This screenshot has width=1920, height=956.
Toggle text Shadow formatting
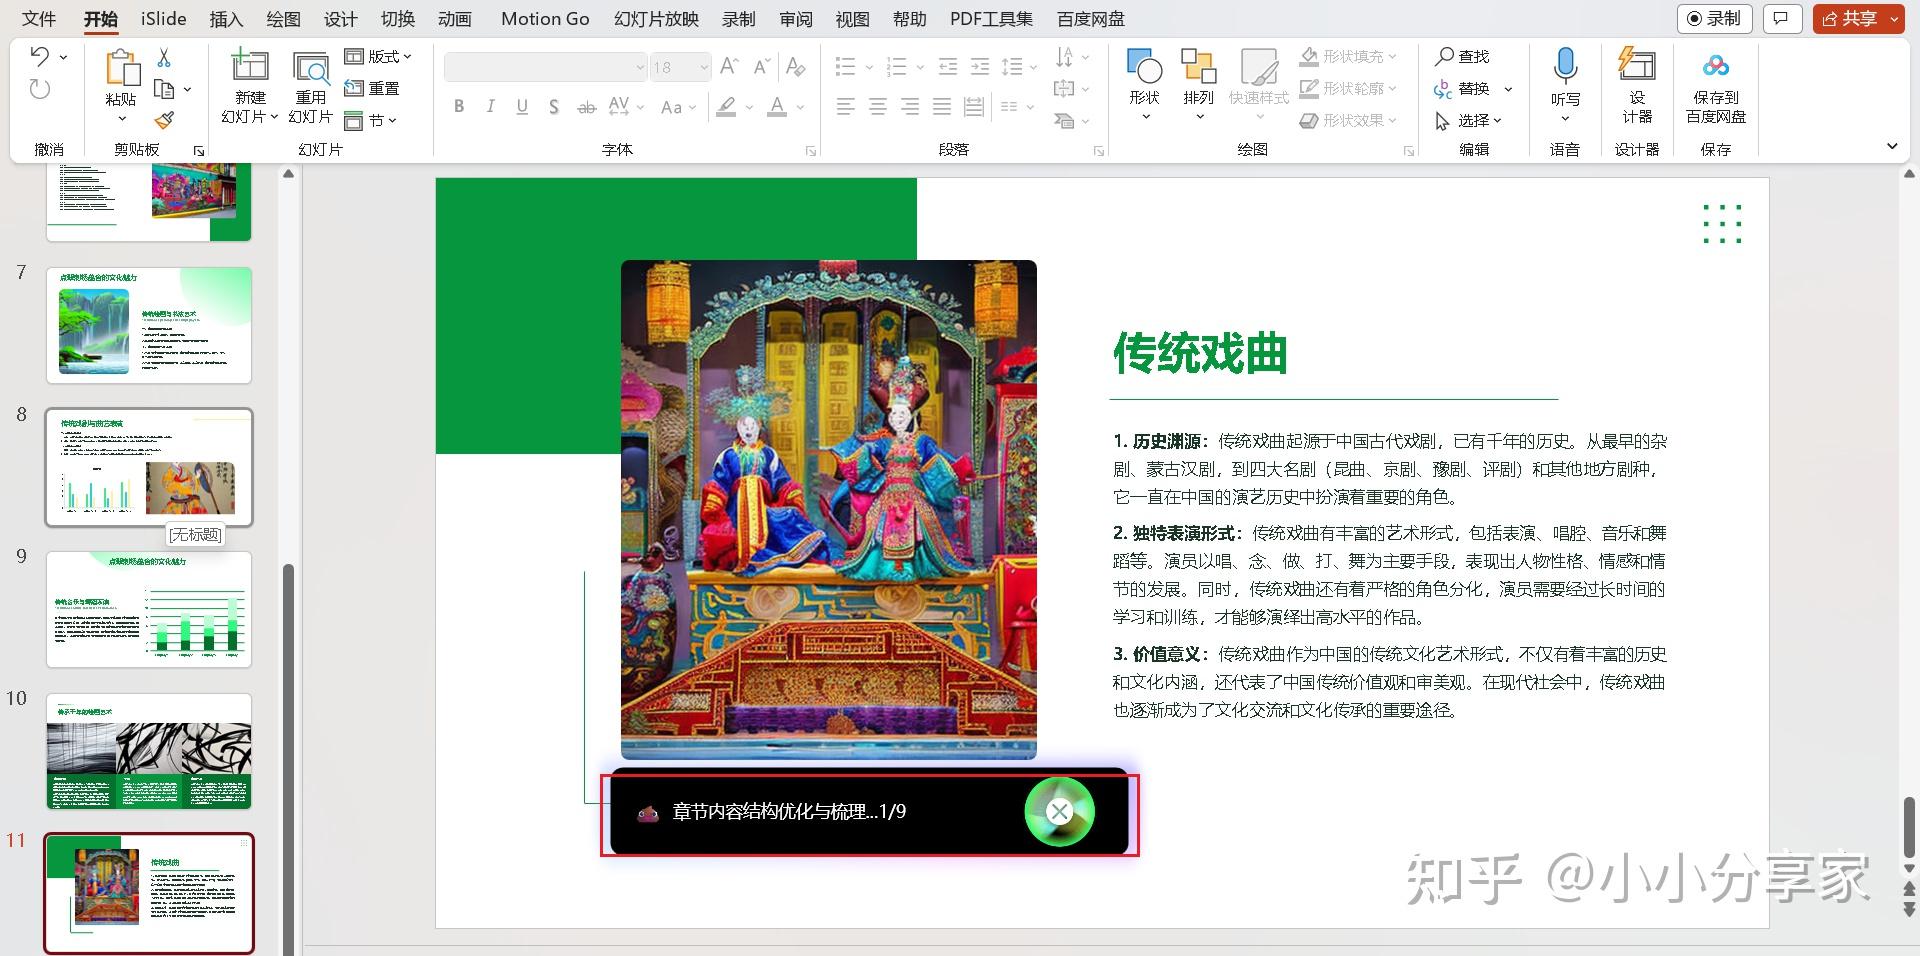coord(554,106)
